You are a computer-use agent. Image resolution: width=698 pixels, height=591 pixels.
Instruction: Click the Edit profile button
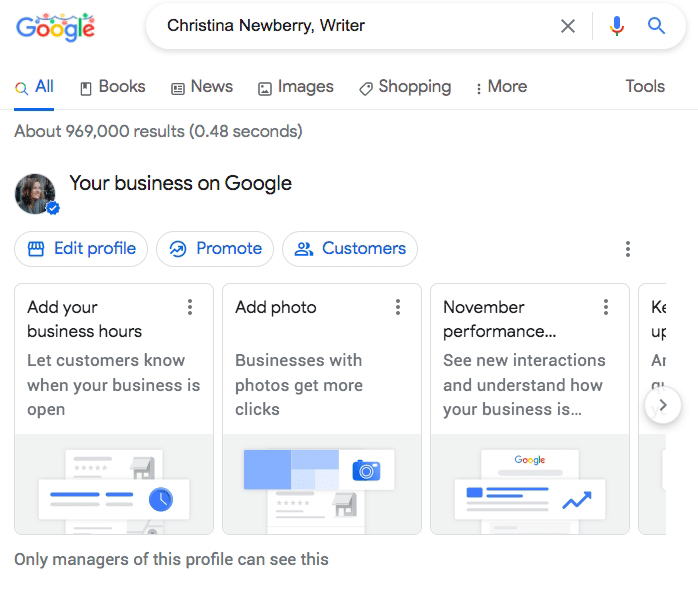81,249
